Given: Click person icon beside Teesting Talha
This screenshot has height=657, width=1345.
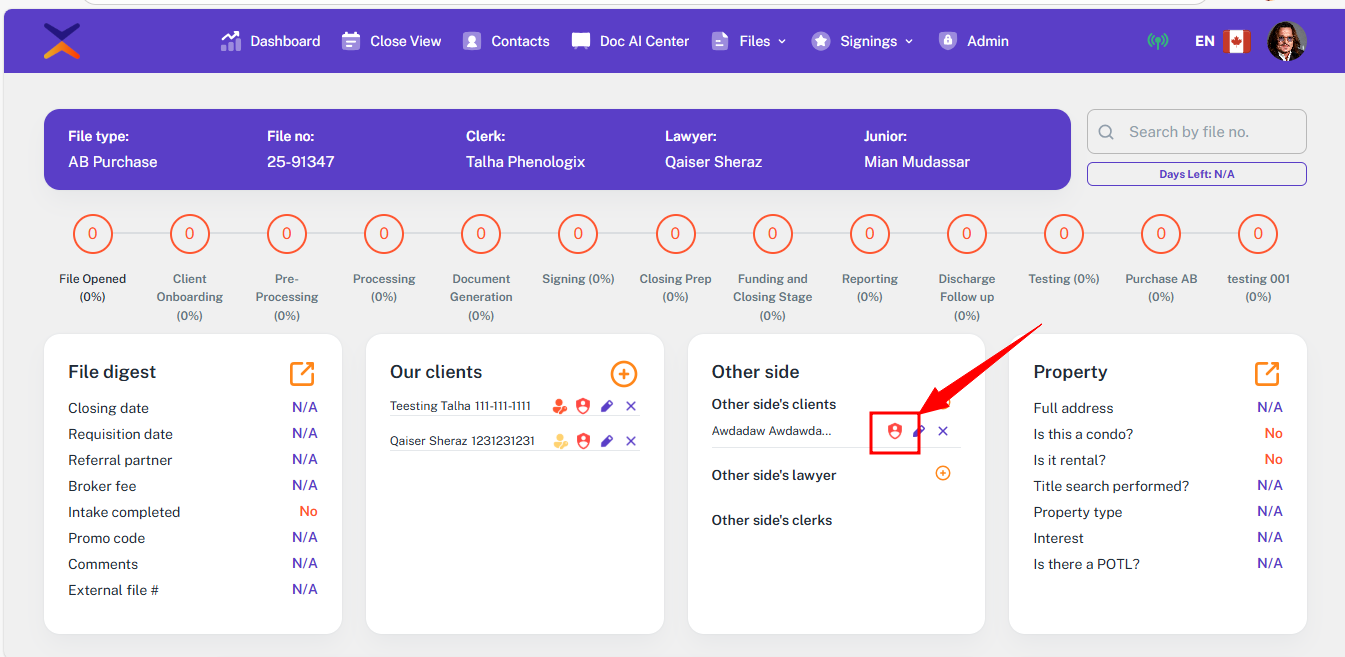Looking at the screenshot, I should 560,406.
